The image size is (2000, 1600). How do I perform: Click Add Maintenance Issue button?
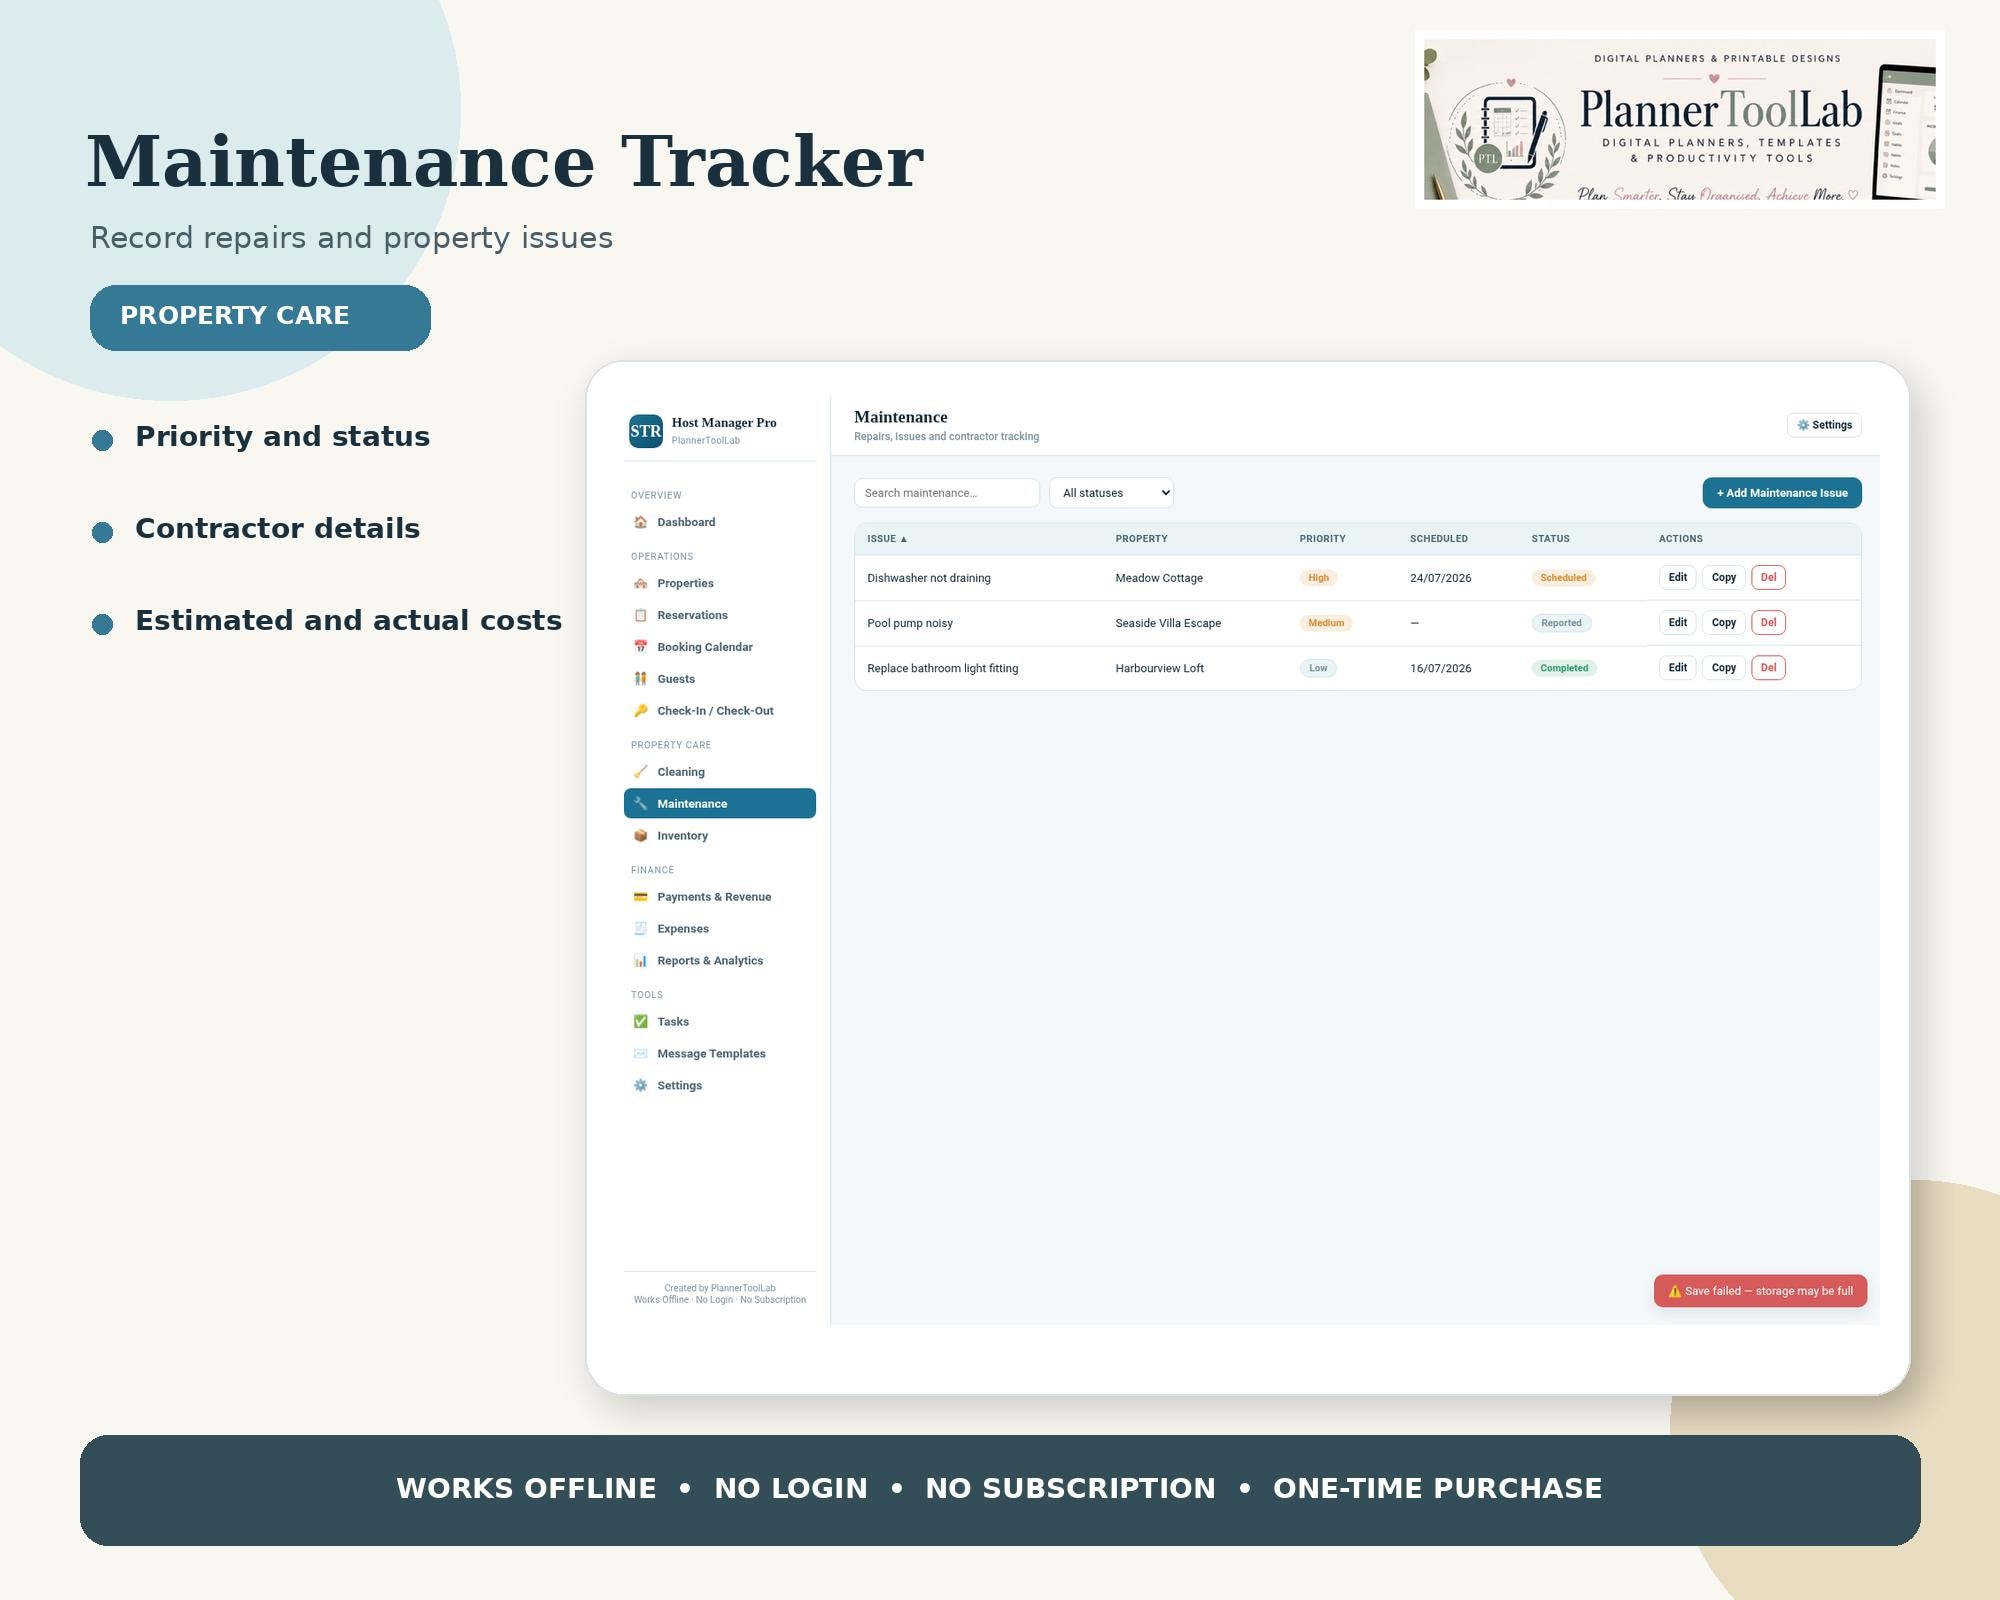[1782, 493]
